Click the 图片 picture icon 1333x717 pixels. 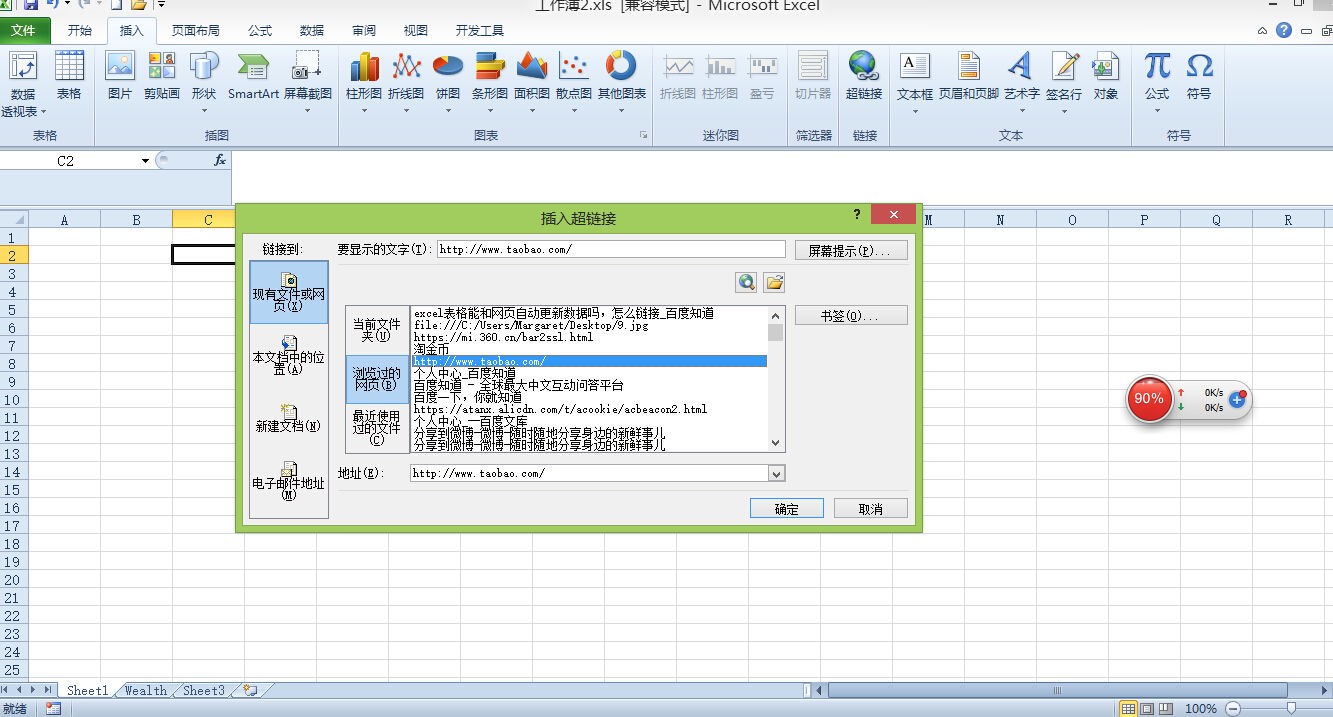[x=120, y=77]
